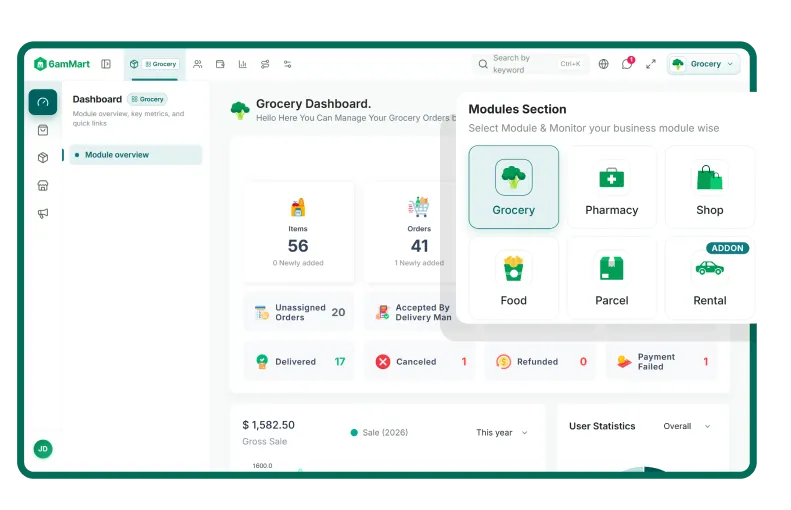Open the settings sliders icon left of the last icon in the top navigation
791x510 pixels.
(x=265, y=64)
